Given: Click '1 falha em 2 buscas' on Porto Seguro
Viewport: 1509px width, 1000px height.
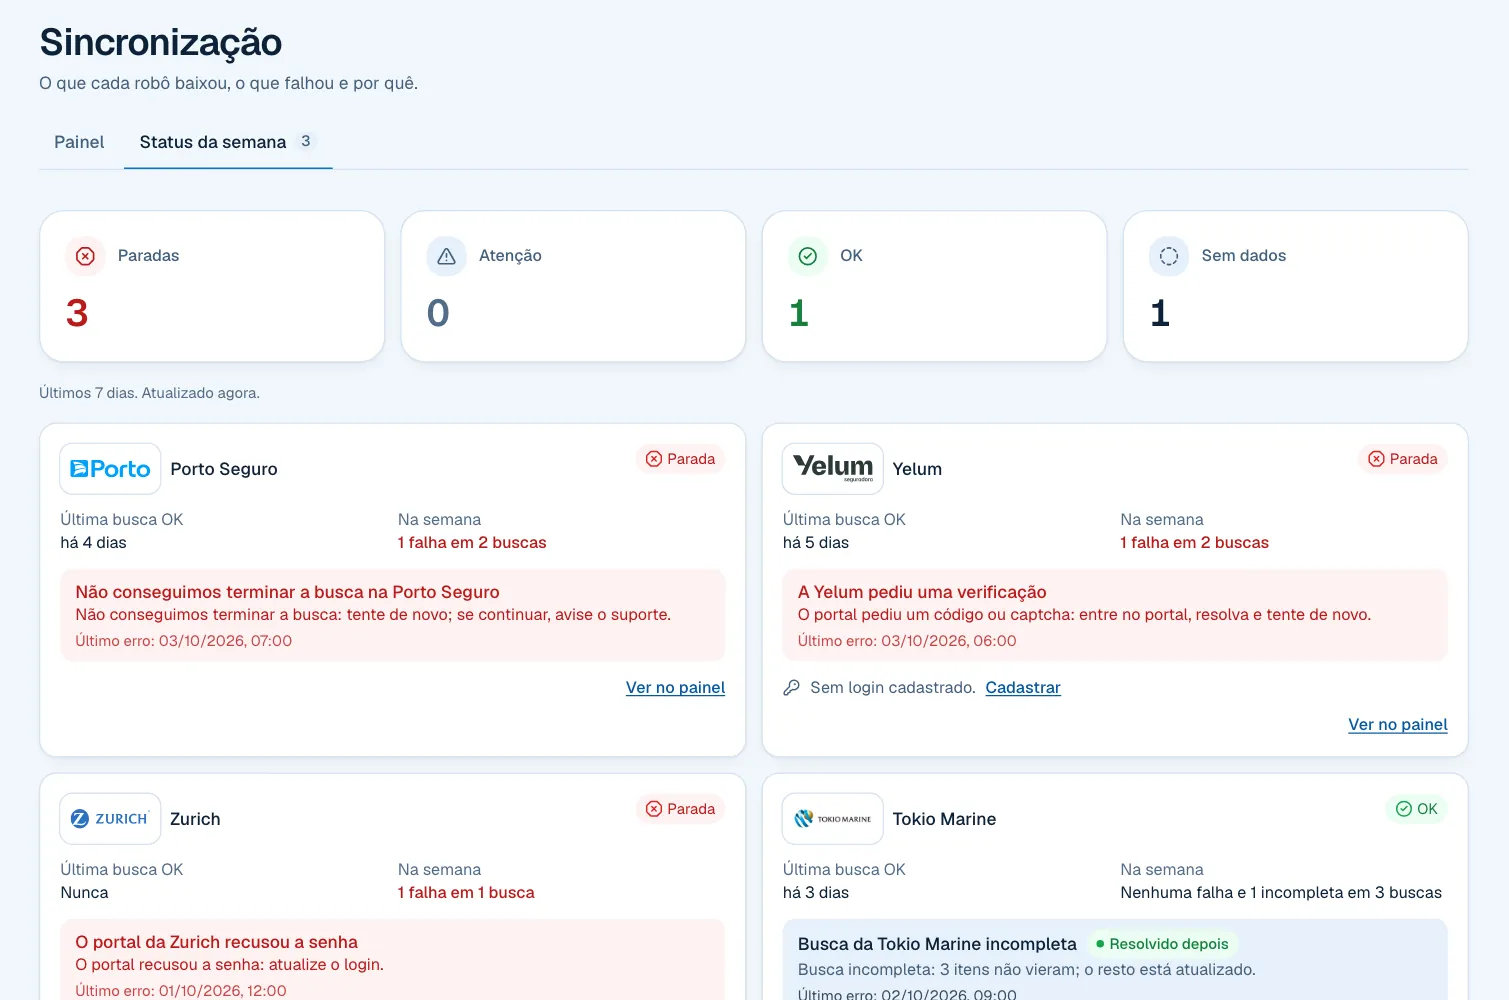Looking at the screenshot, I should [472, 543].
